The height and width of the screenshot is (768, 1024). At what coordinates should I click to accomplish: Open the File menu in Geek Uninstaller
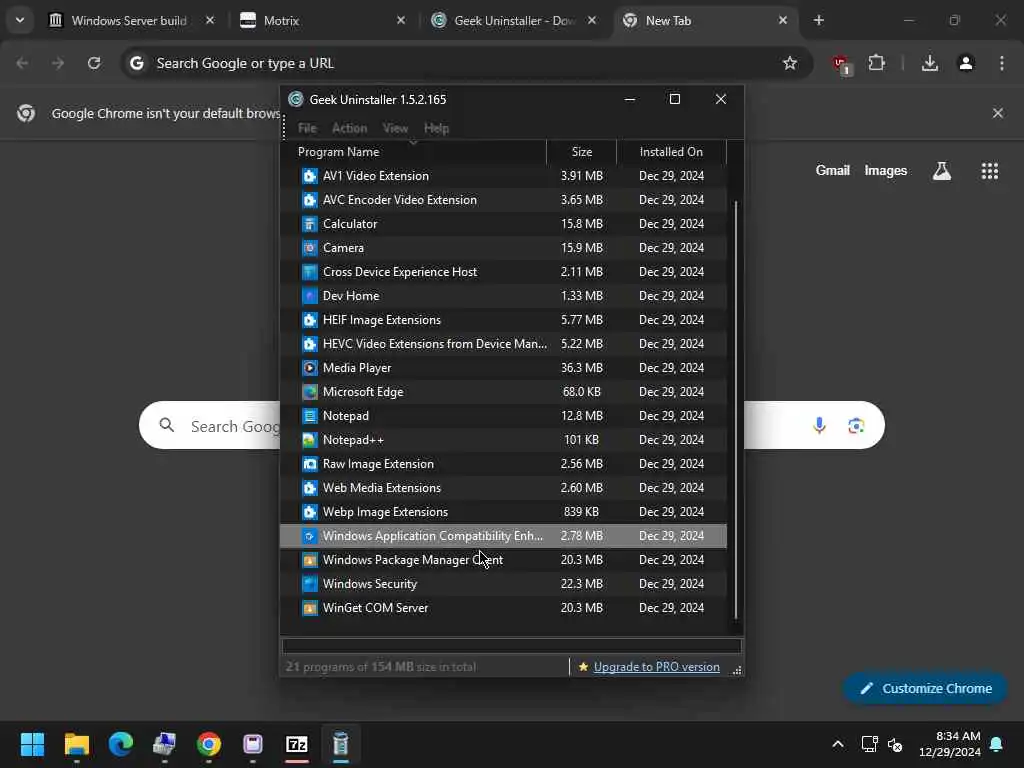pos(307,128)
